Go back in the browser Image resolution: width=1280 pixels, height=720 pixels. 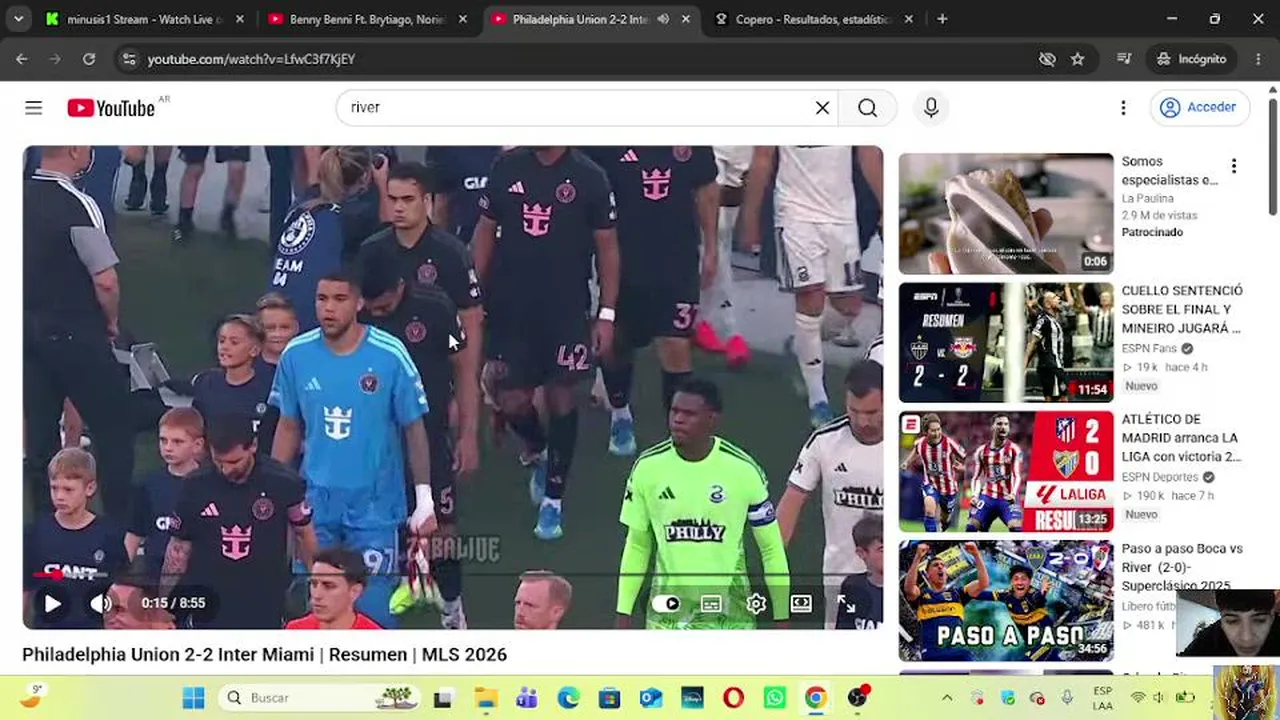point(22,59)
